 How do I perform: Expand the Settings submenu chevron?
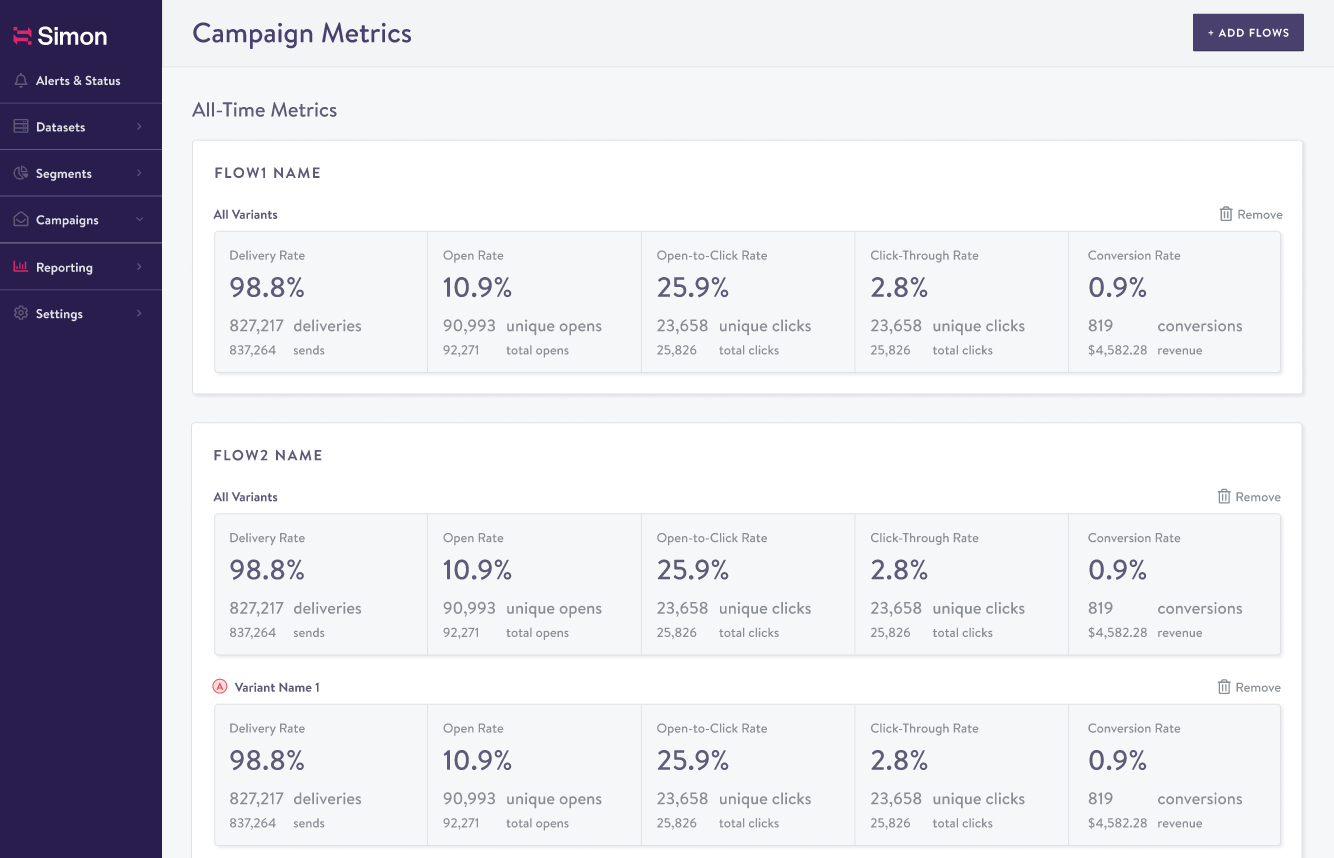coord(139,314)
